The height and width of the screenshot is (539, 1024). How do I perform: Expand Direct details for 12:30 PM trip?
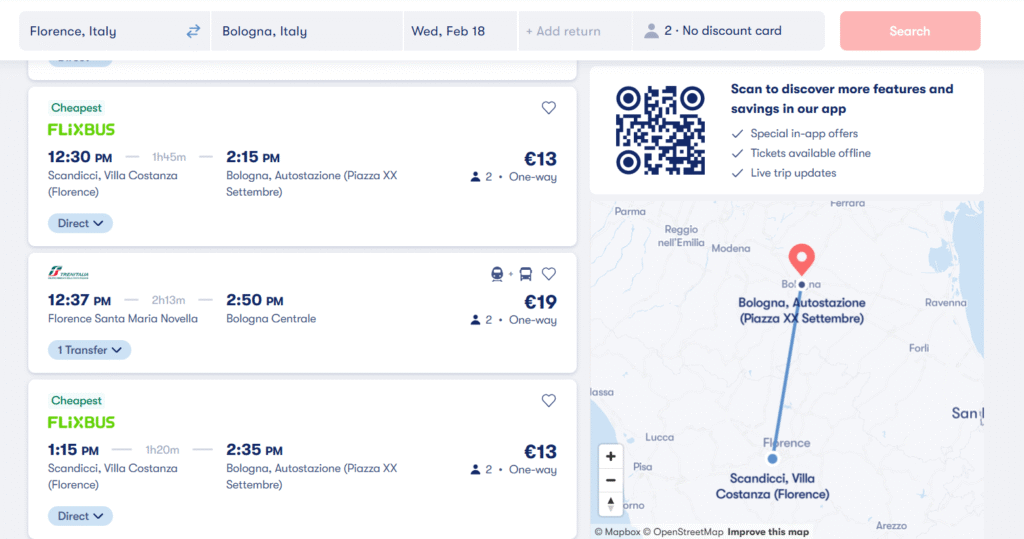click(x=80, y=224)
